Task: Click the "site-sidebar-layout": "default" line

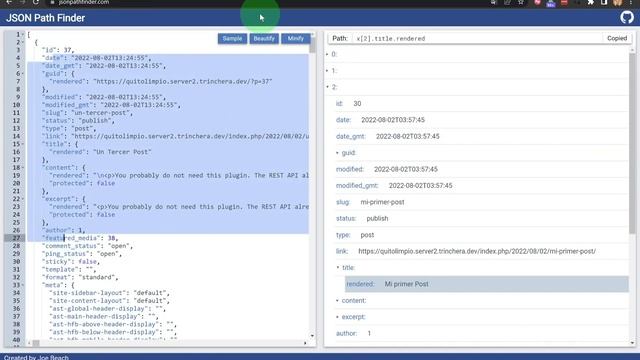Action: click(109, 293)
